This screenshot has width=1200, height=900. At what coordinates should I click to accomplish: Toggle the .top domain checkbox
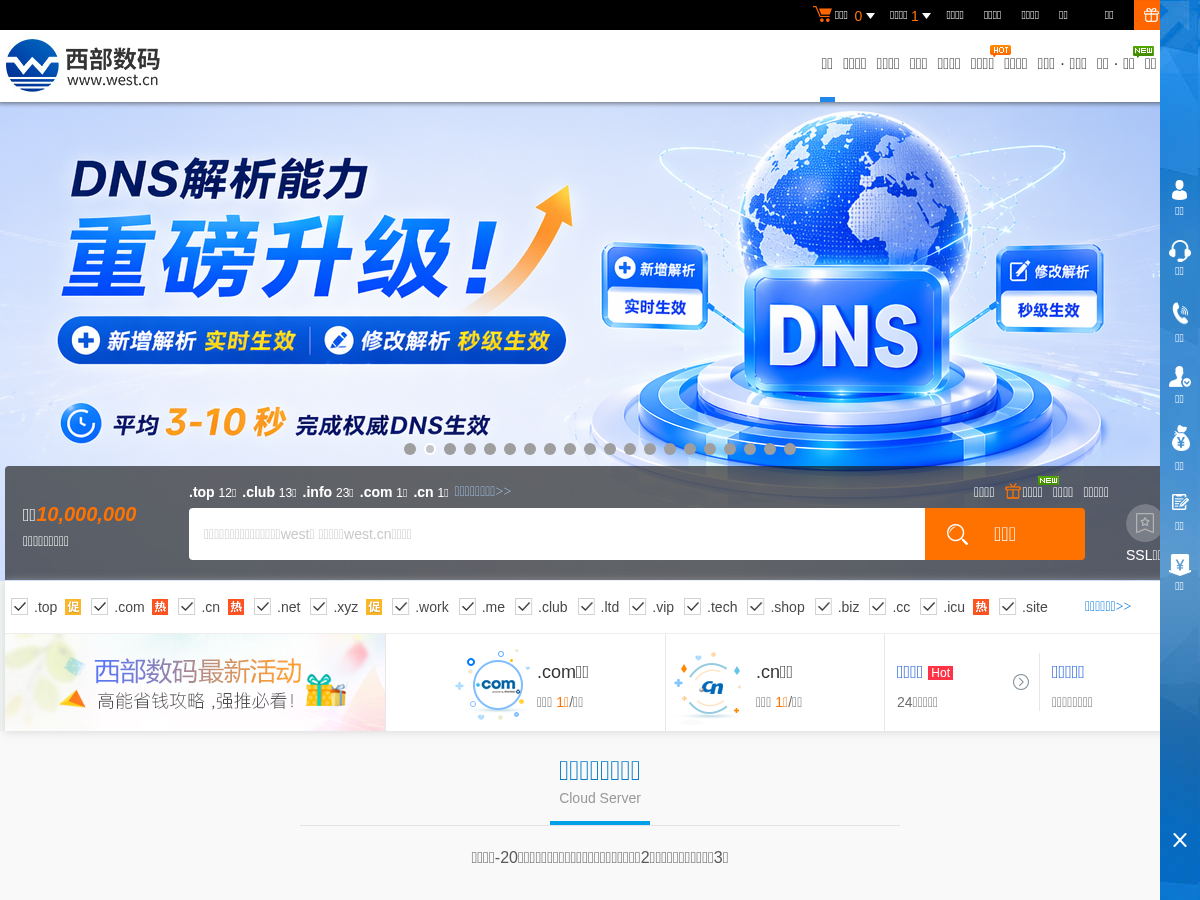pos(19,606)
